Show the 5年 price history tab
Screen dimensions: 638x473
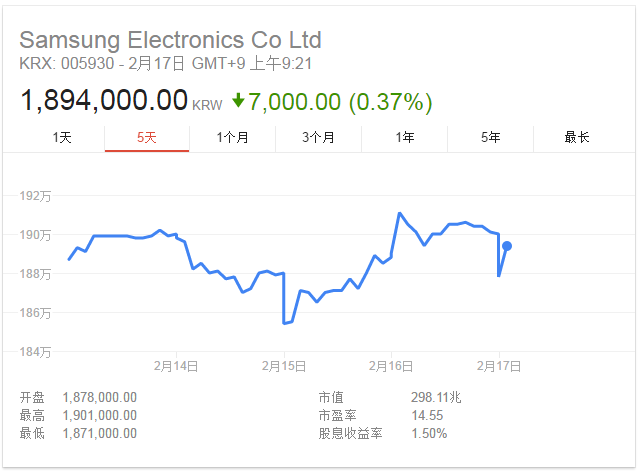coord(490,138)
